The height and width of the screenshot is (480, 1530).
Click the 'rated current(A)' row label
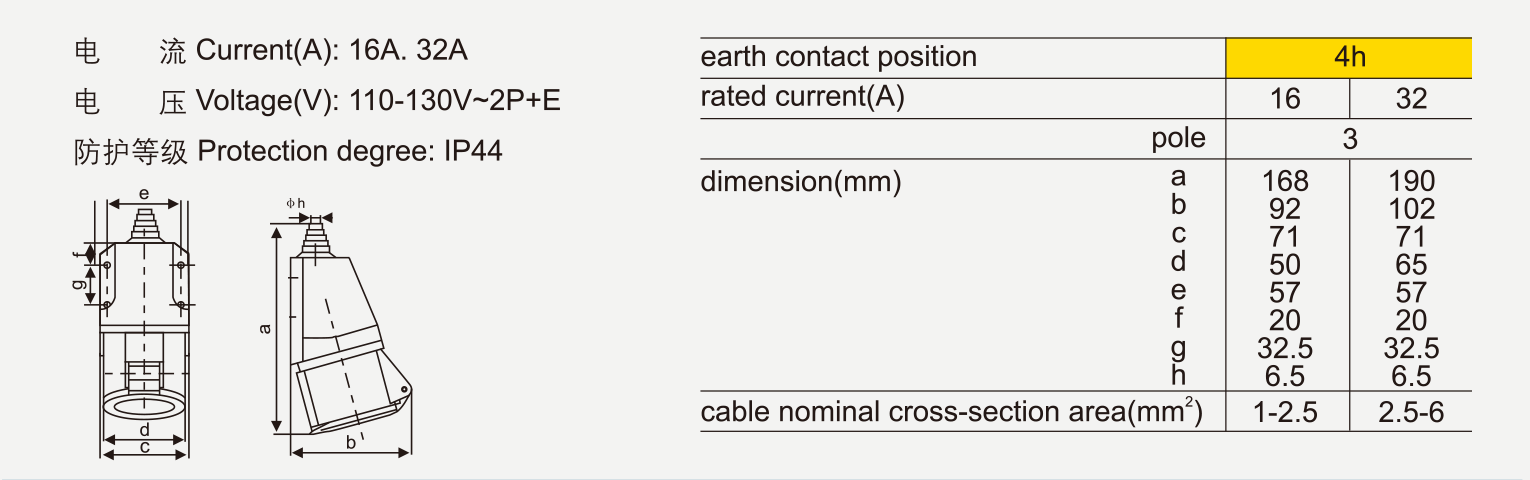click(802, 97)
